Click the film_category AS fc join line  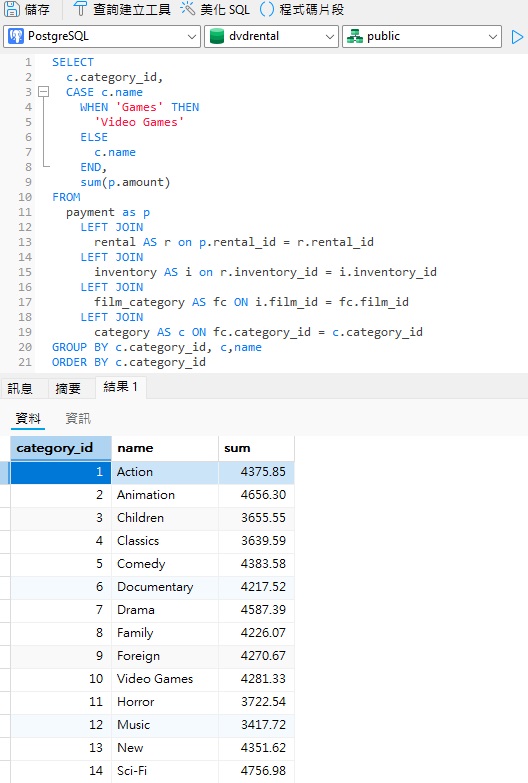click(x=251, y=302)
